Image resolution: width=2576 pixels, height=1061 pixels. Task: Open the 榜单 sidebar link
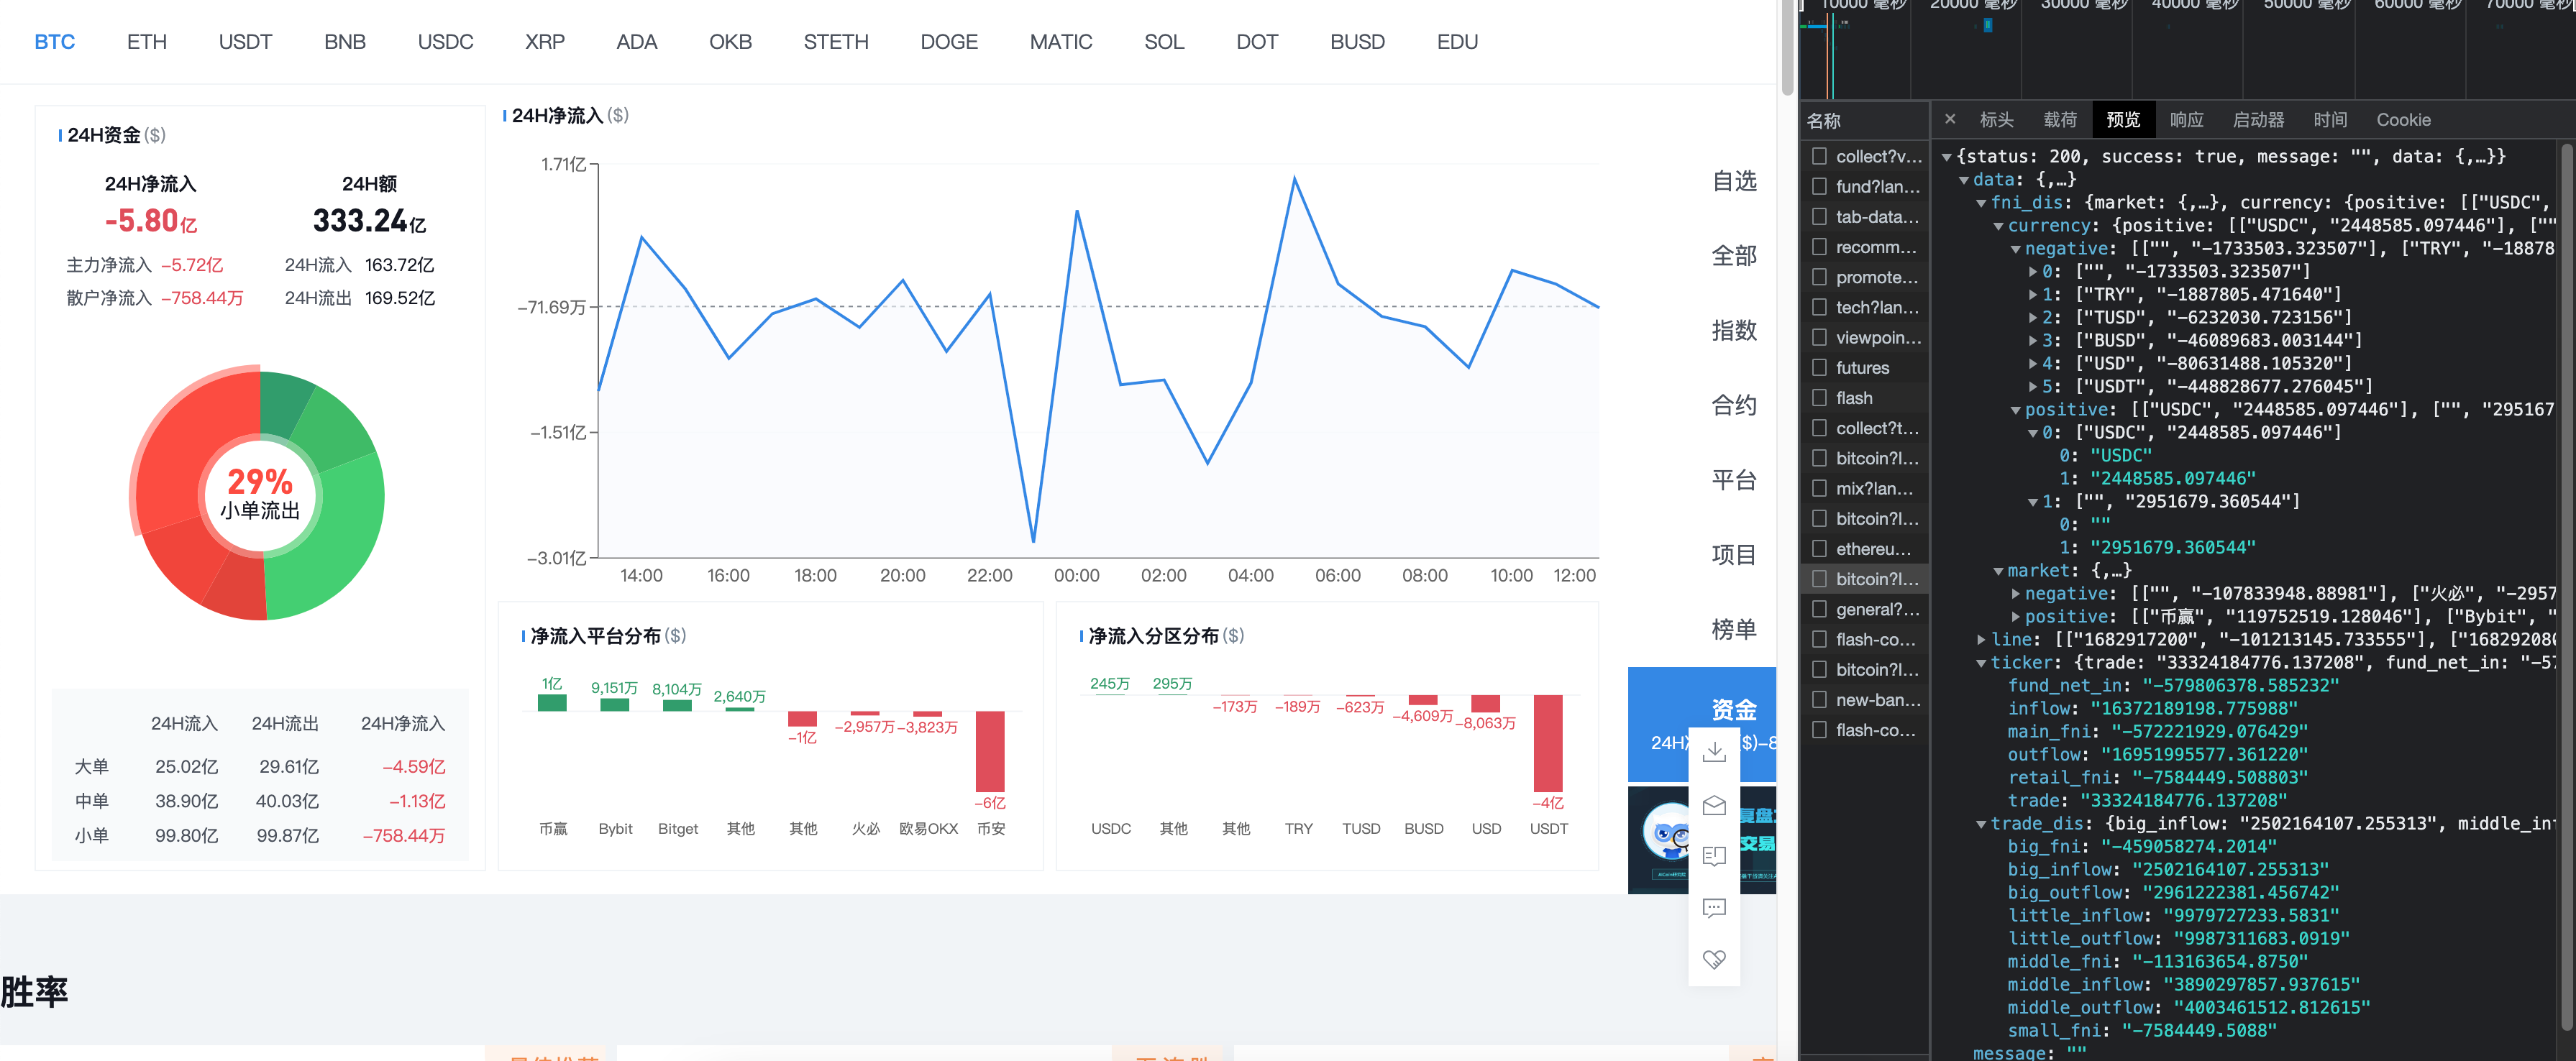(1733, 629)
